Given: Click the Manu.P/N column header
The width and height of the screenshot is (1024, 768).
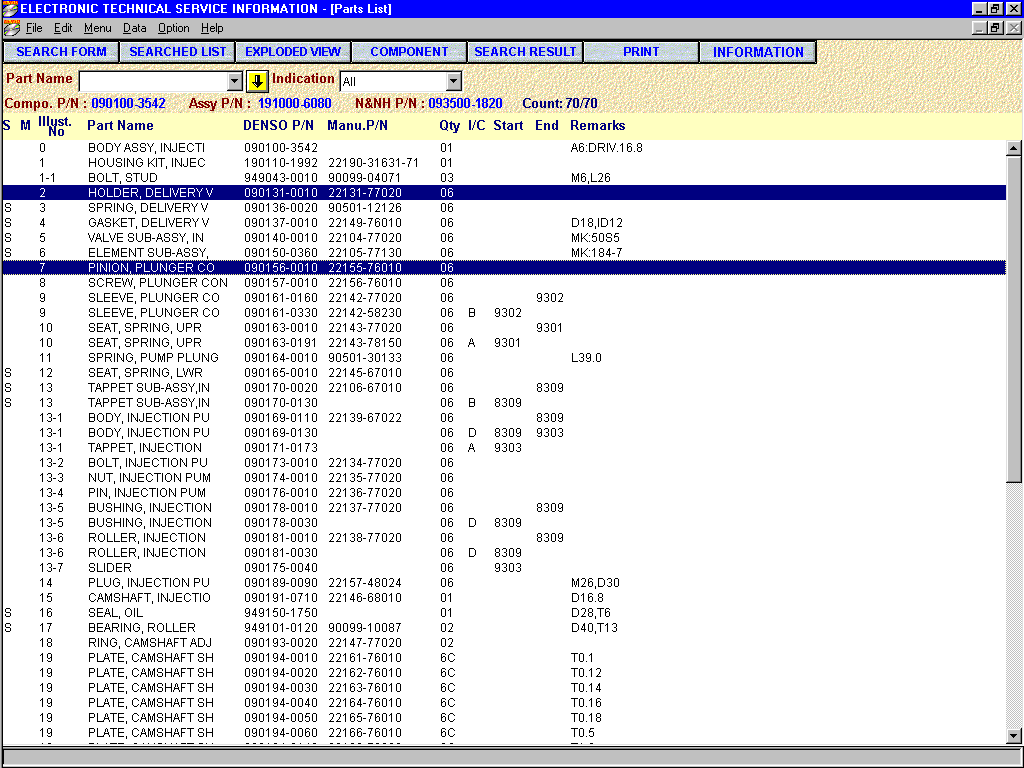Looking at the screenshot, I should coord(357,125).
